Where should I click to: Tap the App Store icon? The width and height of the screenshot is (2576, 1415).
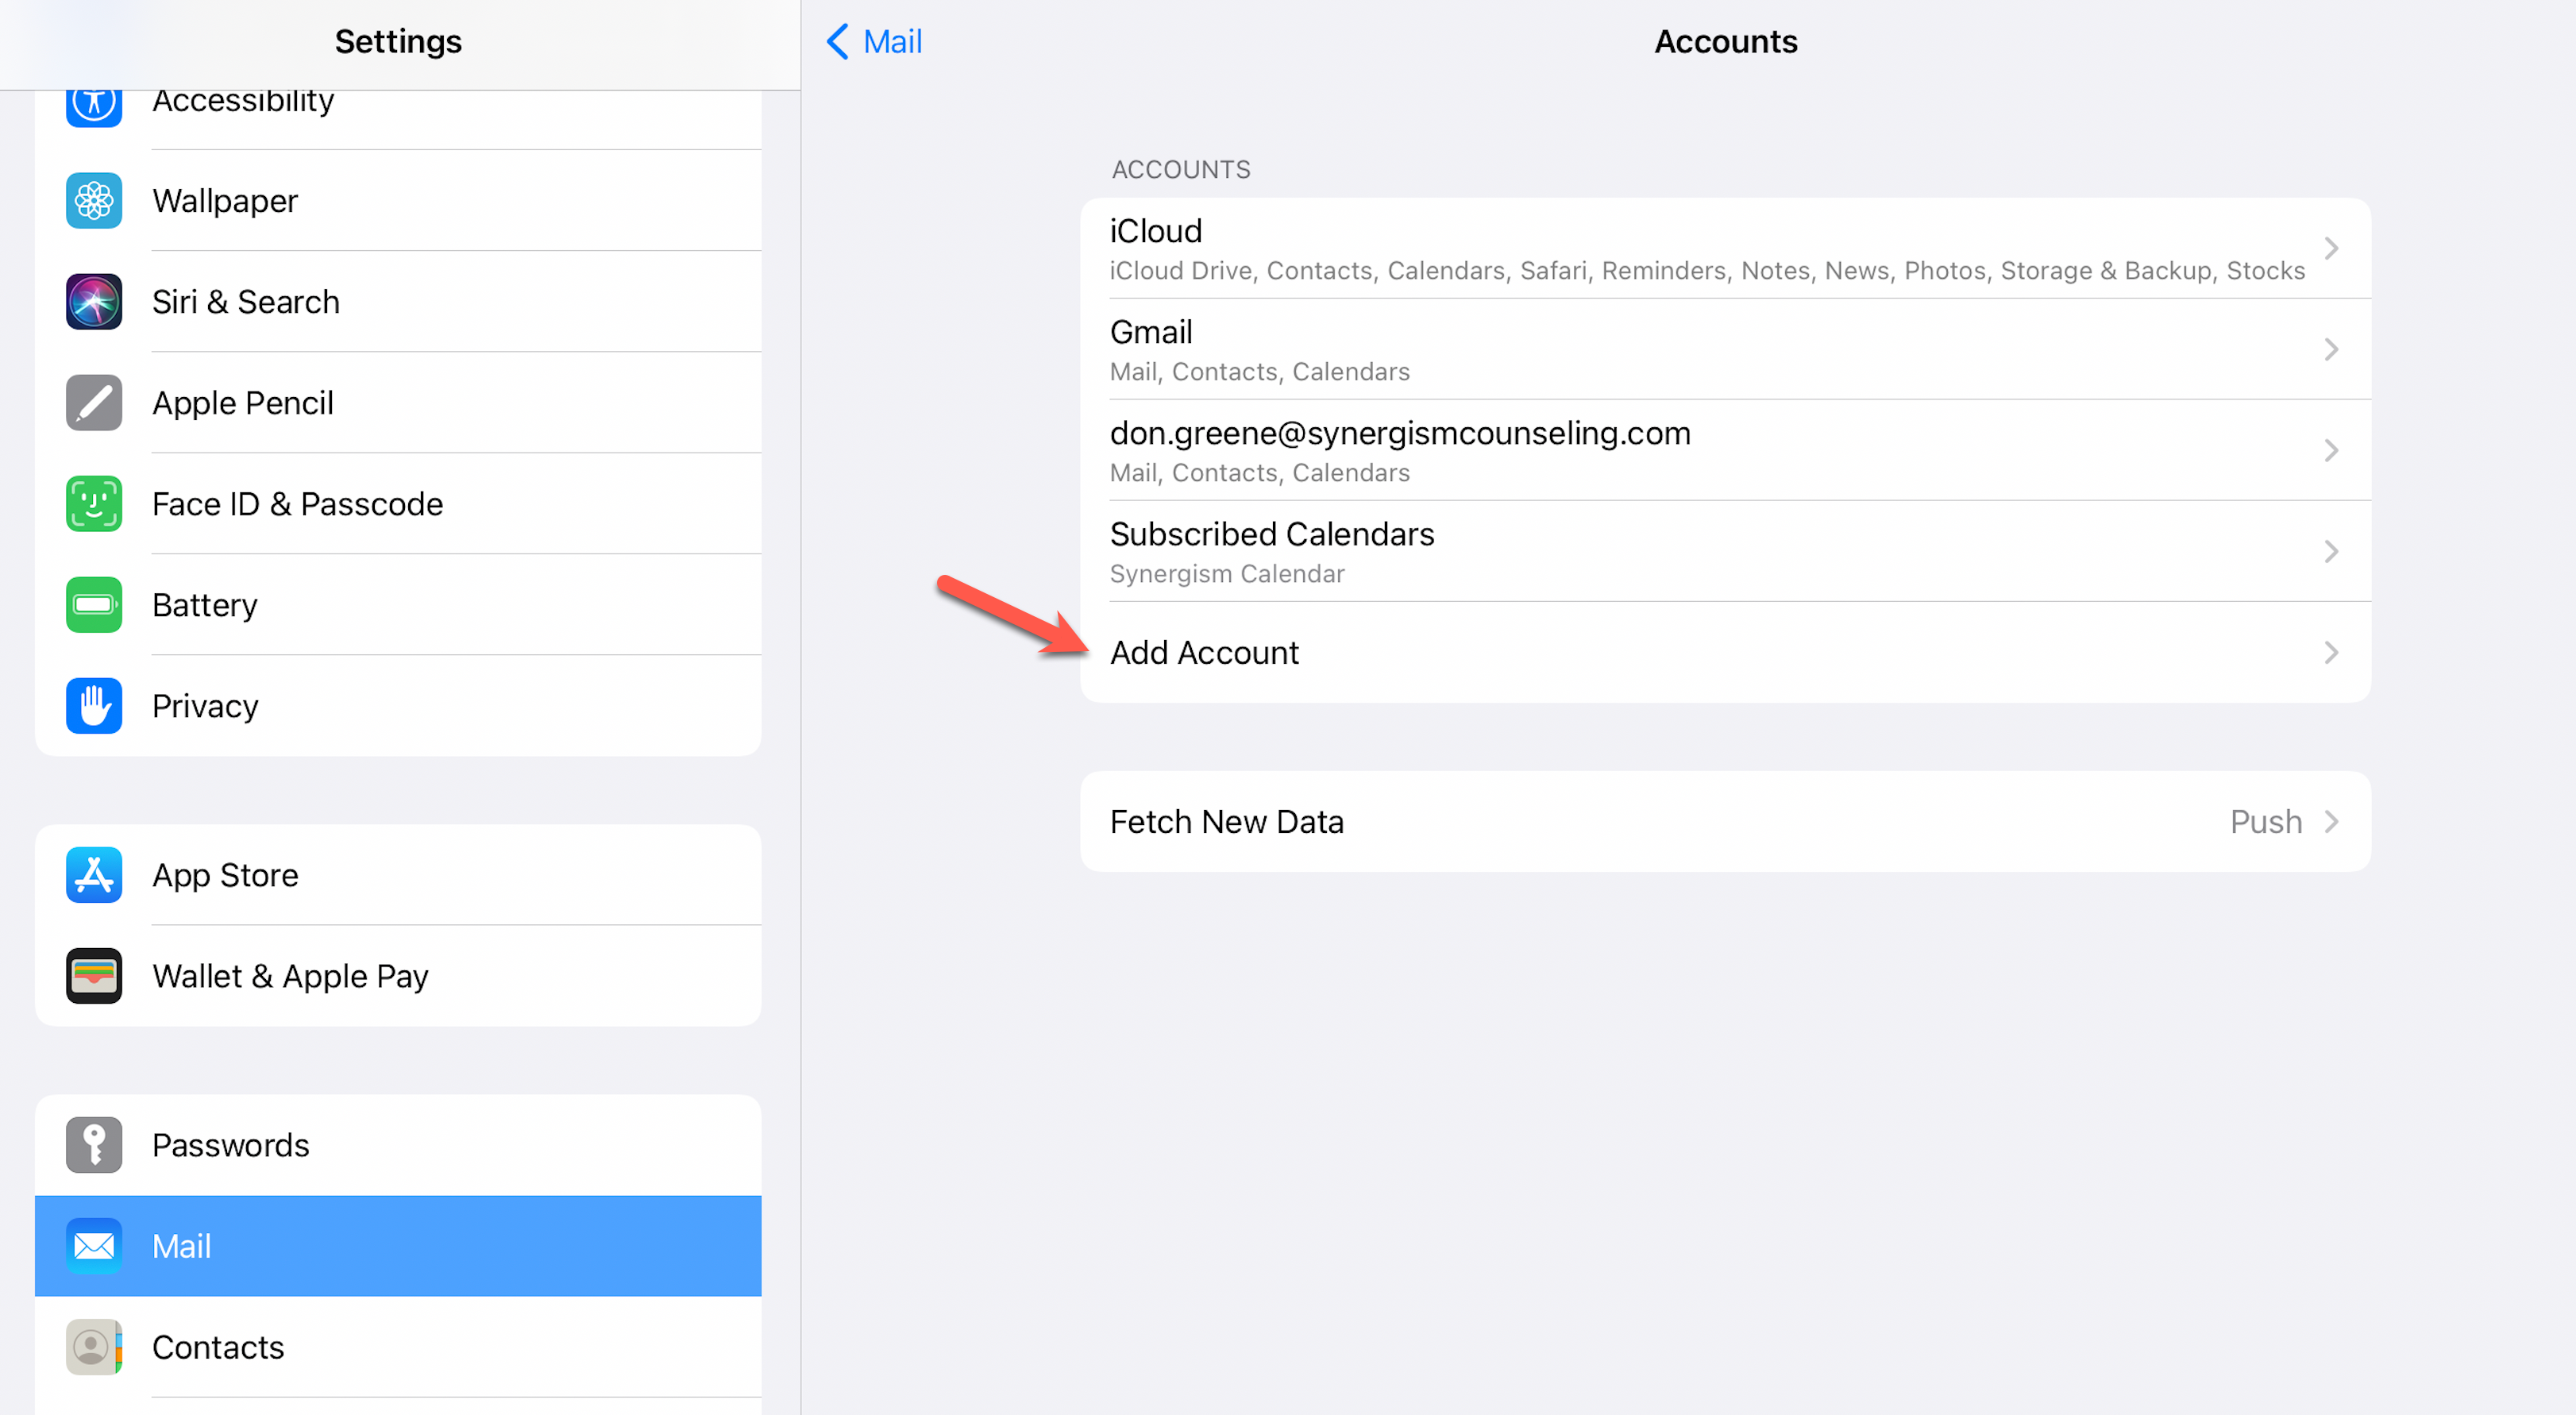[94, 875]
